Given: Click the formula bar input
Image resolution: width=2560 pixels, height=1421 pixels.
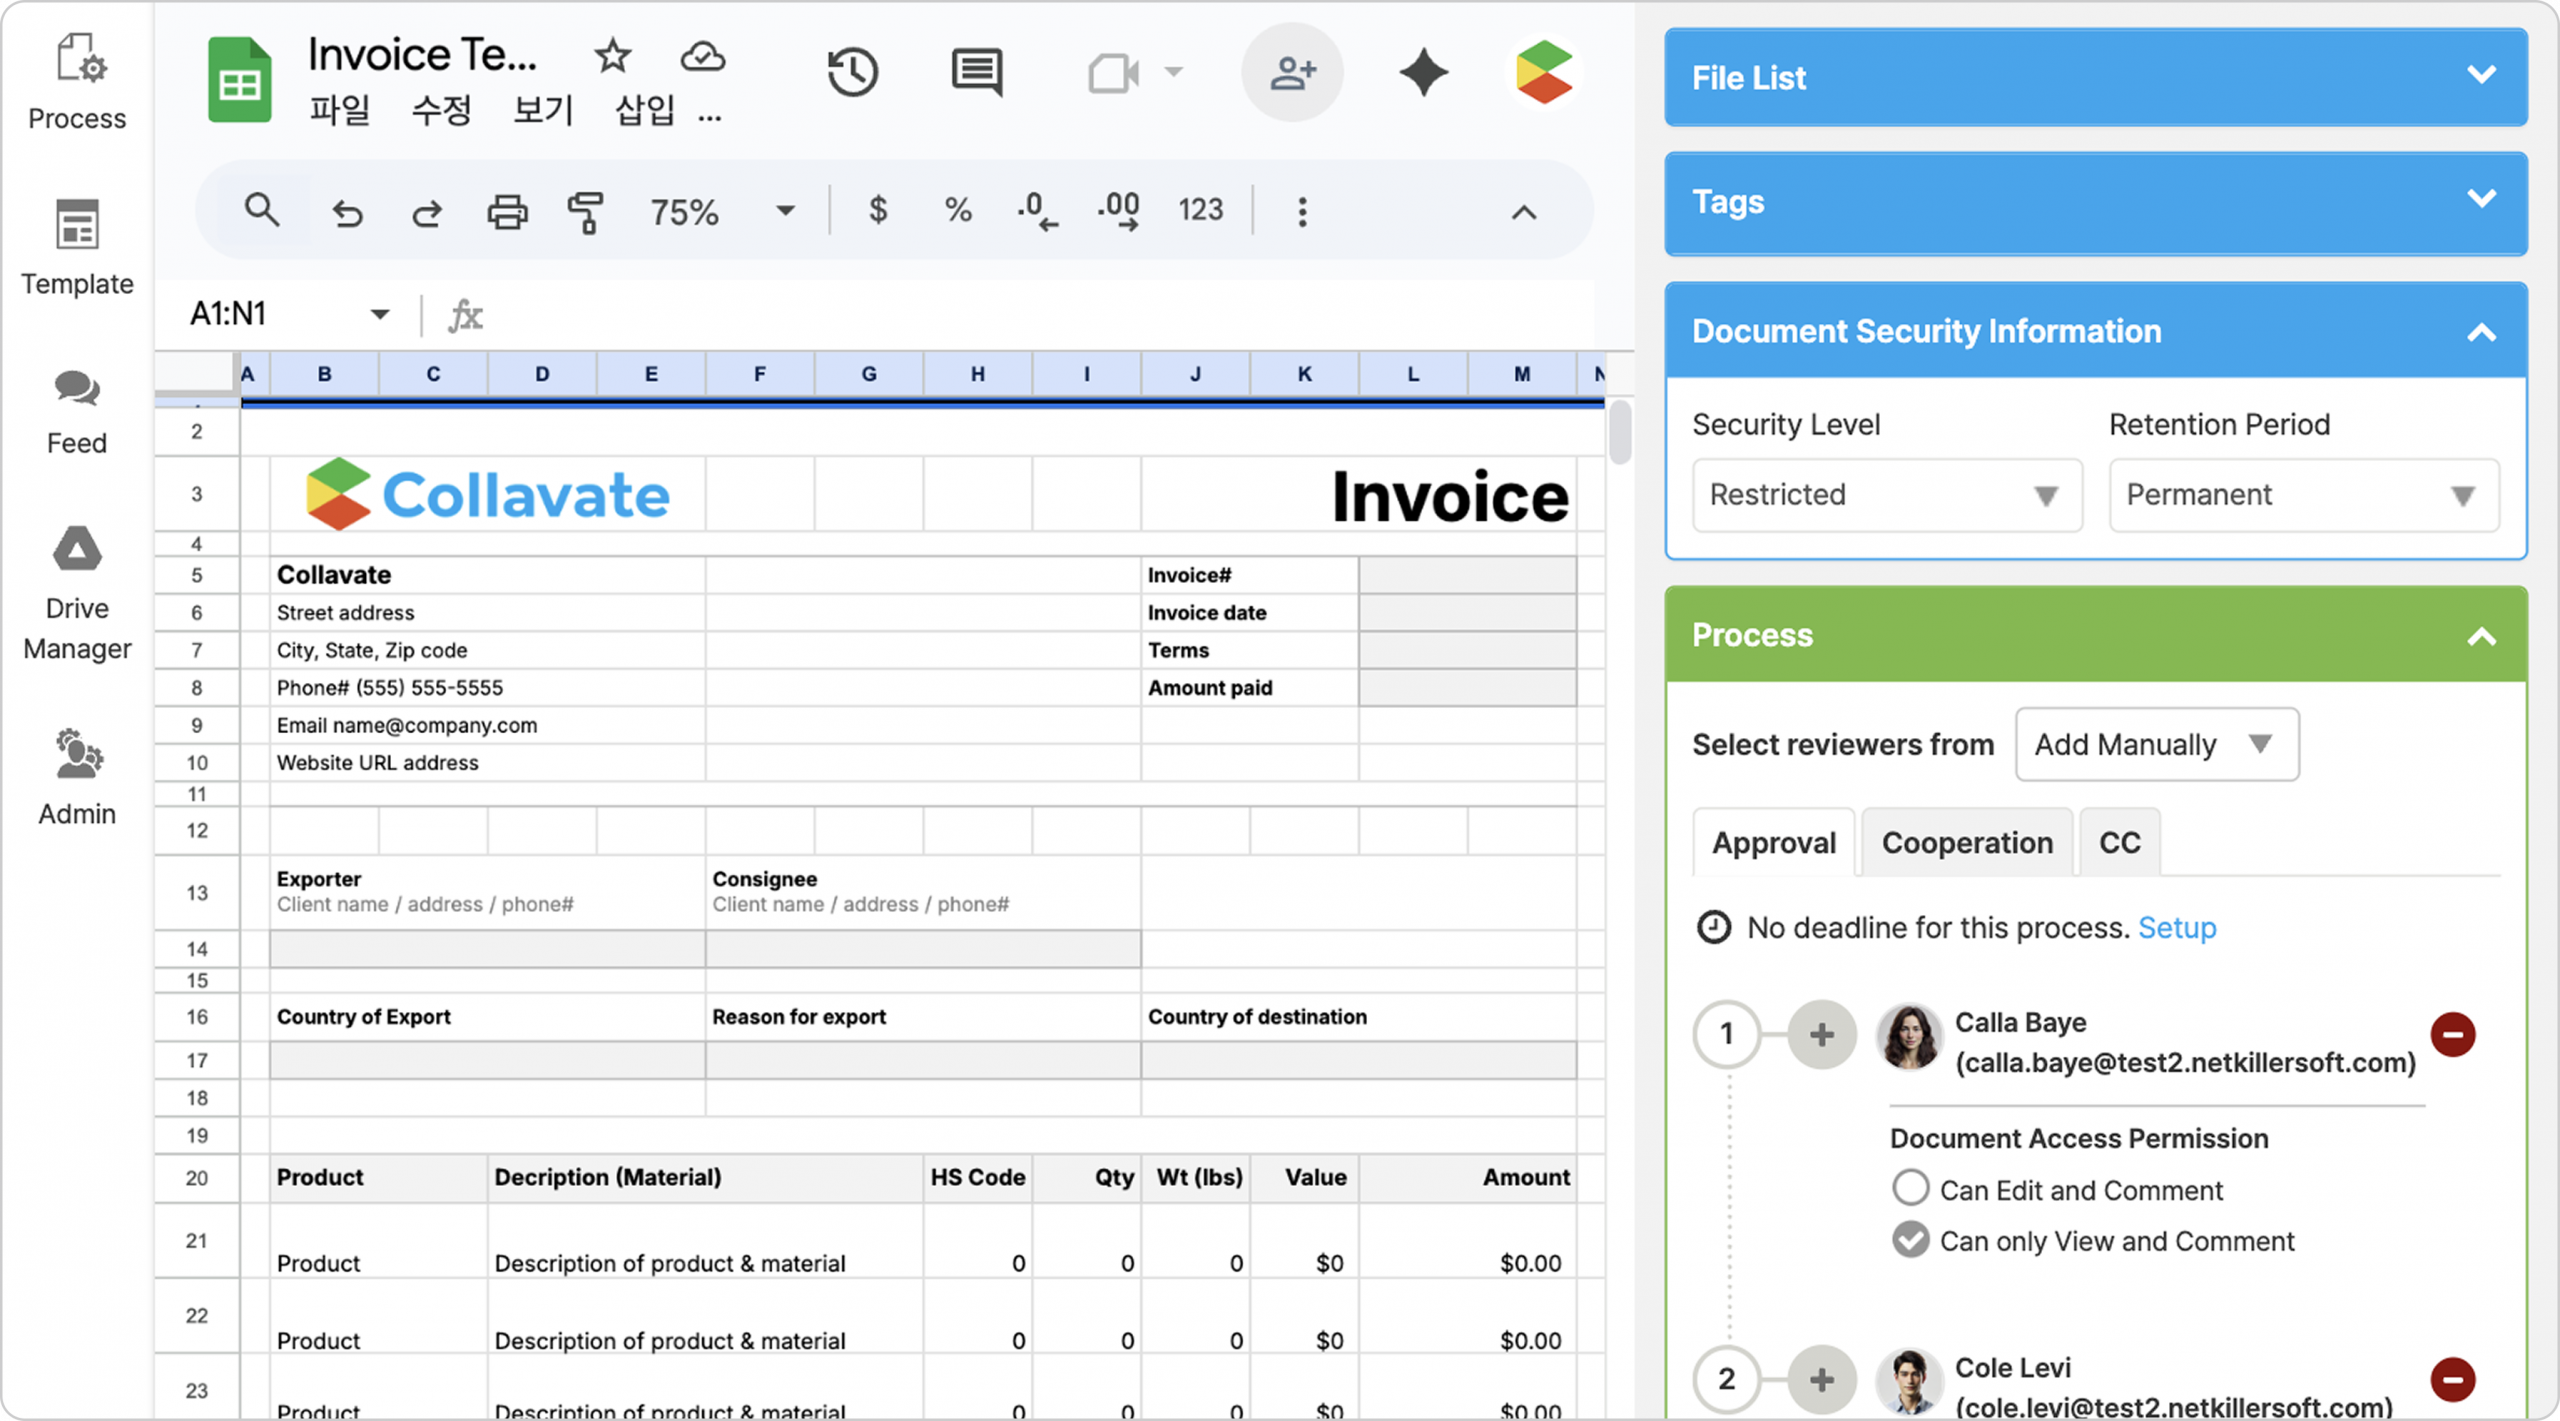Looking at the screenshot, I should (1040, 315).
